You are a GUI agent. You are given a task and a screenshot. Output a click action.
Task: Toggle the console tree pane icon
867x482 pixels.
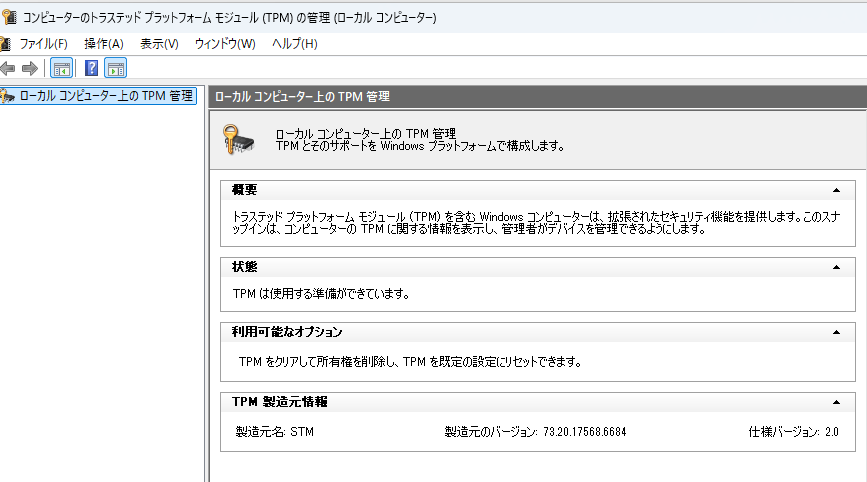(61, 69)
